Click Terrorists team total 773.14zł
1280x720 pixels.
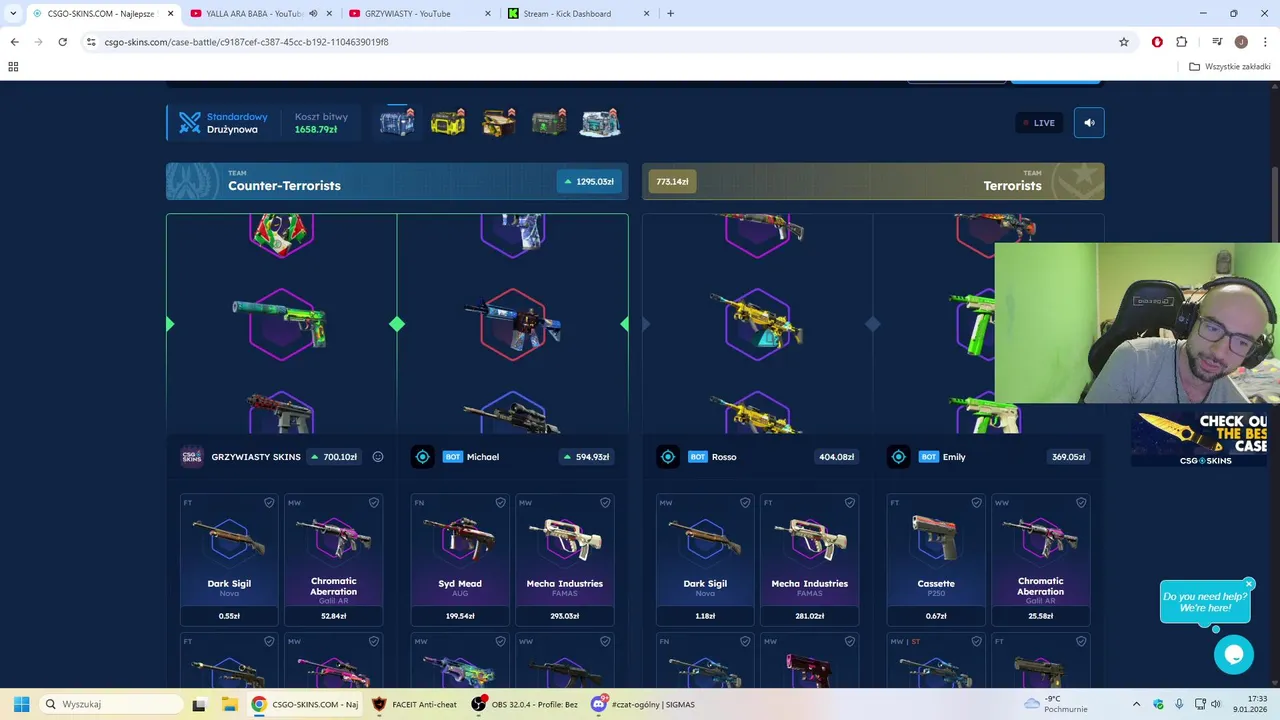[x=672, y=182]
